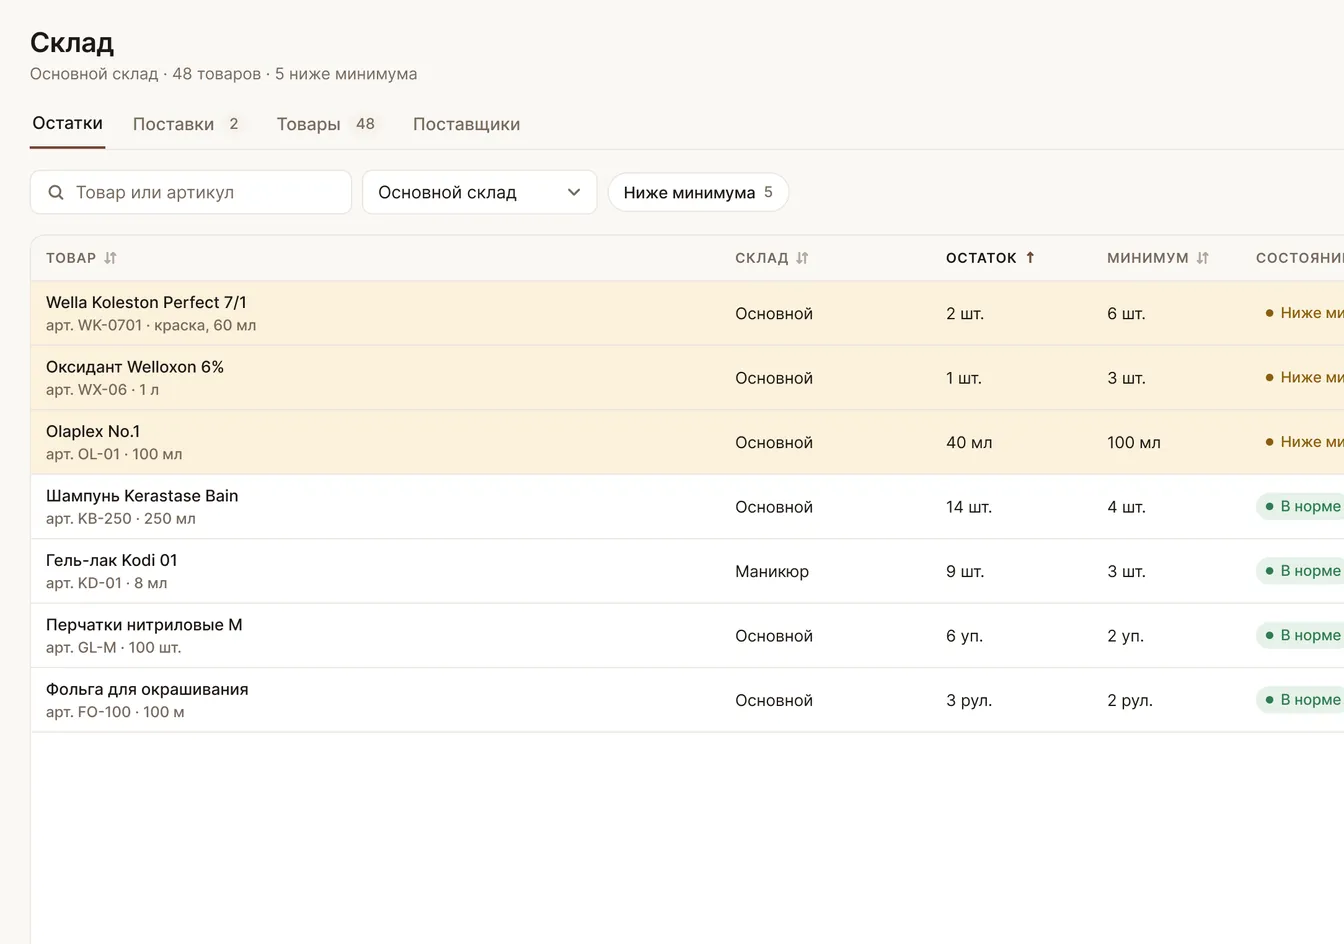Click the 40 мл stock value
This screenshot has height=944, width=1344.
coord(969,442)
